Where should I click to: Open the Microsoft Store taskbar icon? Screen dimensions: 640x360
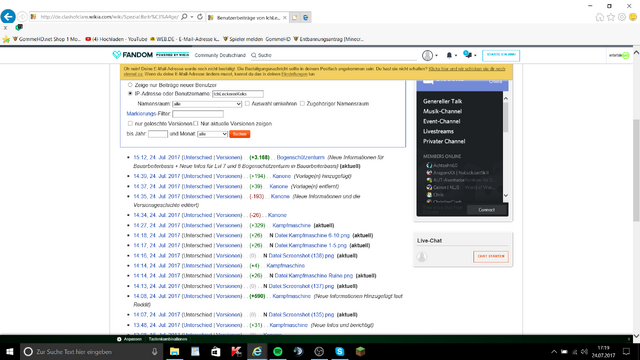[216, 351]
